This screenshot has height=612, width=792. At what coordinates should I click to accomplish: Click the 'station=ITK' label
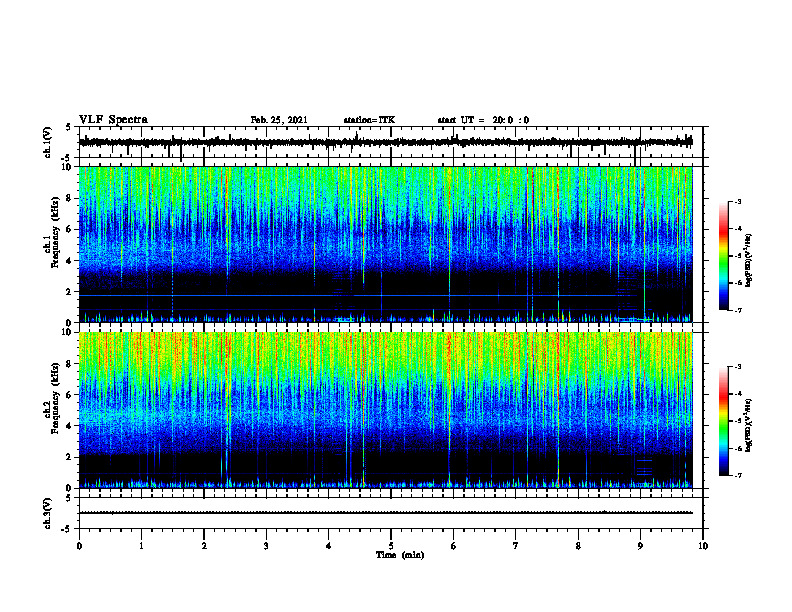[369, 120]
